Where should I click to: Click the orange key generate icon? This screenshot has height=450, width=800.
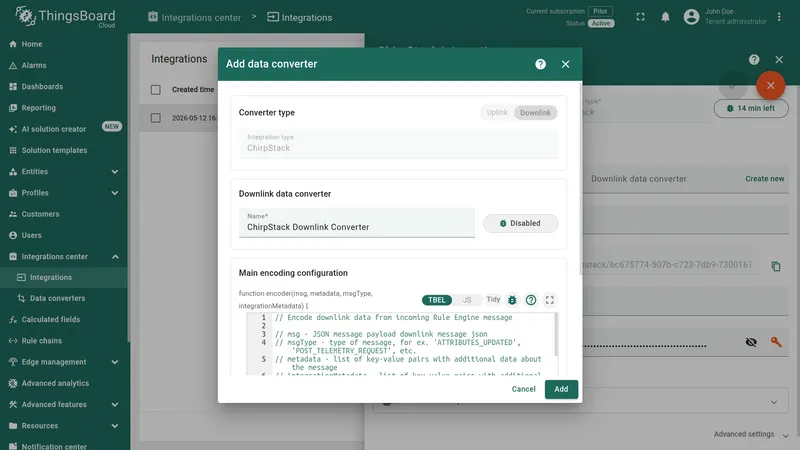[x=776, y=342]
